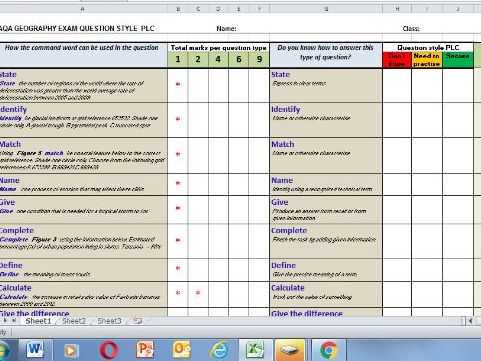
Task: Switch to the Sheet1 tab
Action: (38, 321)
